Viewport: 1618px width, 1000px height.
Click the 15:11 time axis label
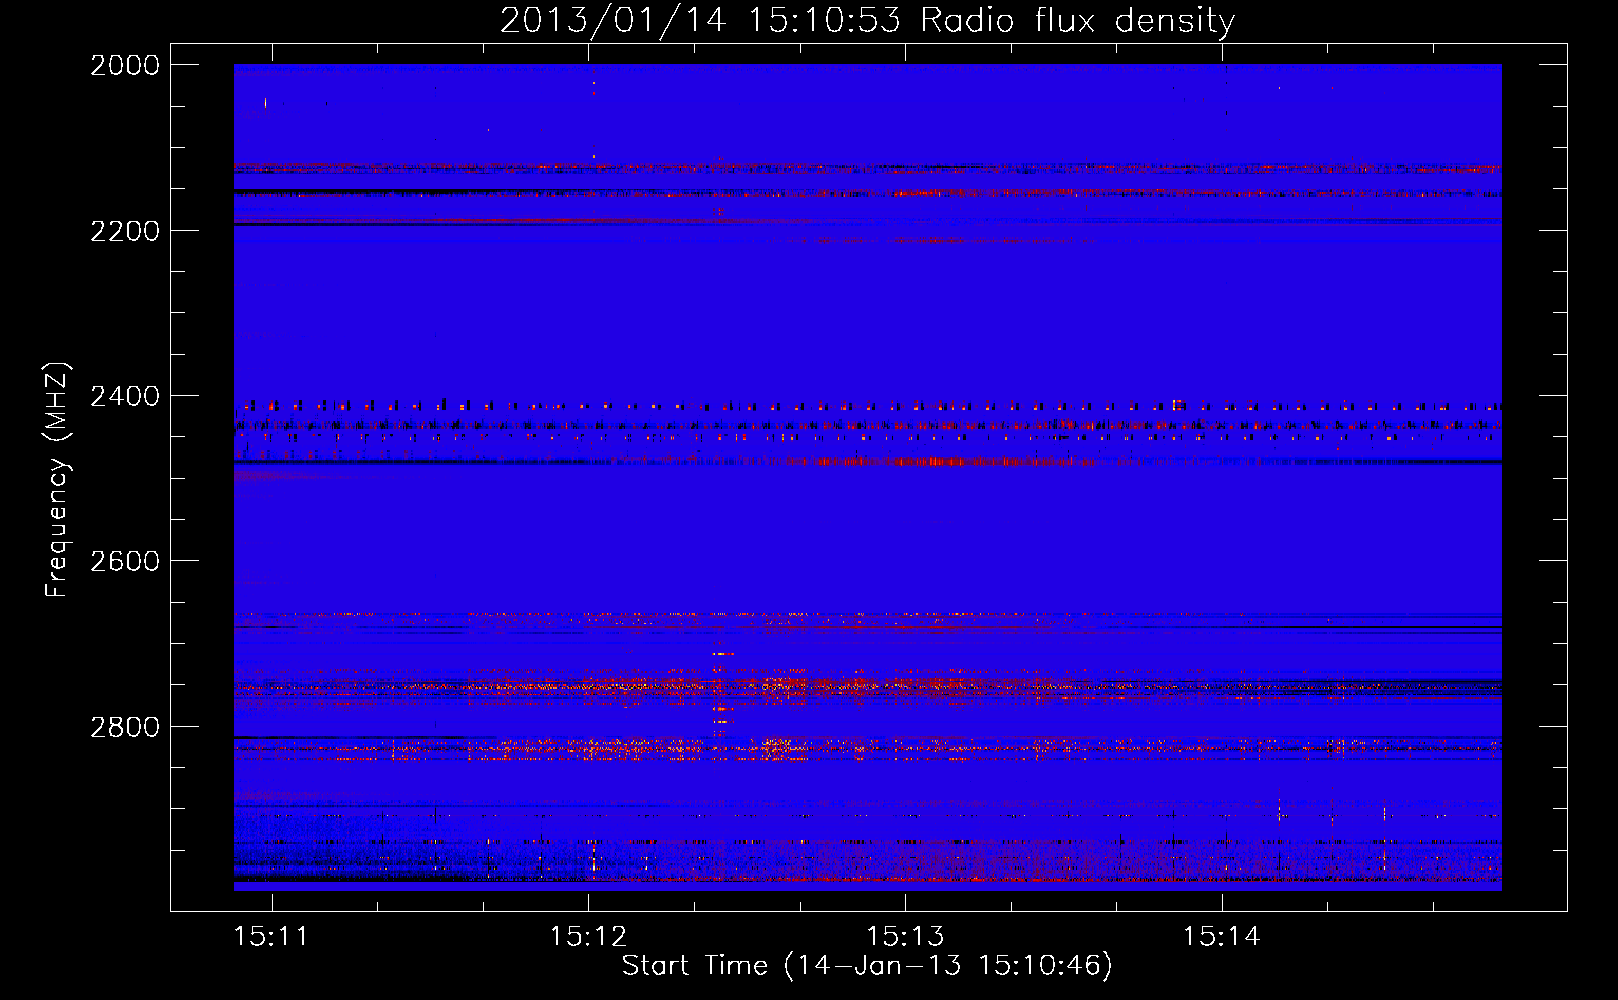point(271,936)
